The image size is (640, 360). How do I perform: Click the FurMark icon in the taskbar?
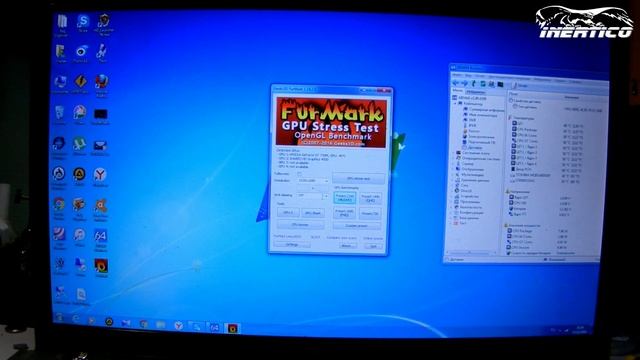click(232, 328)
